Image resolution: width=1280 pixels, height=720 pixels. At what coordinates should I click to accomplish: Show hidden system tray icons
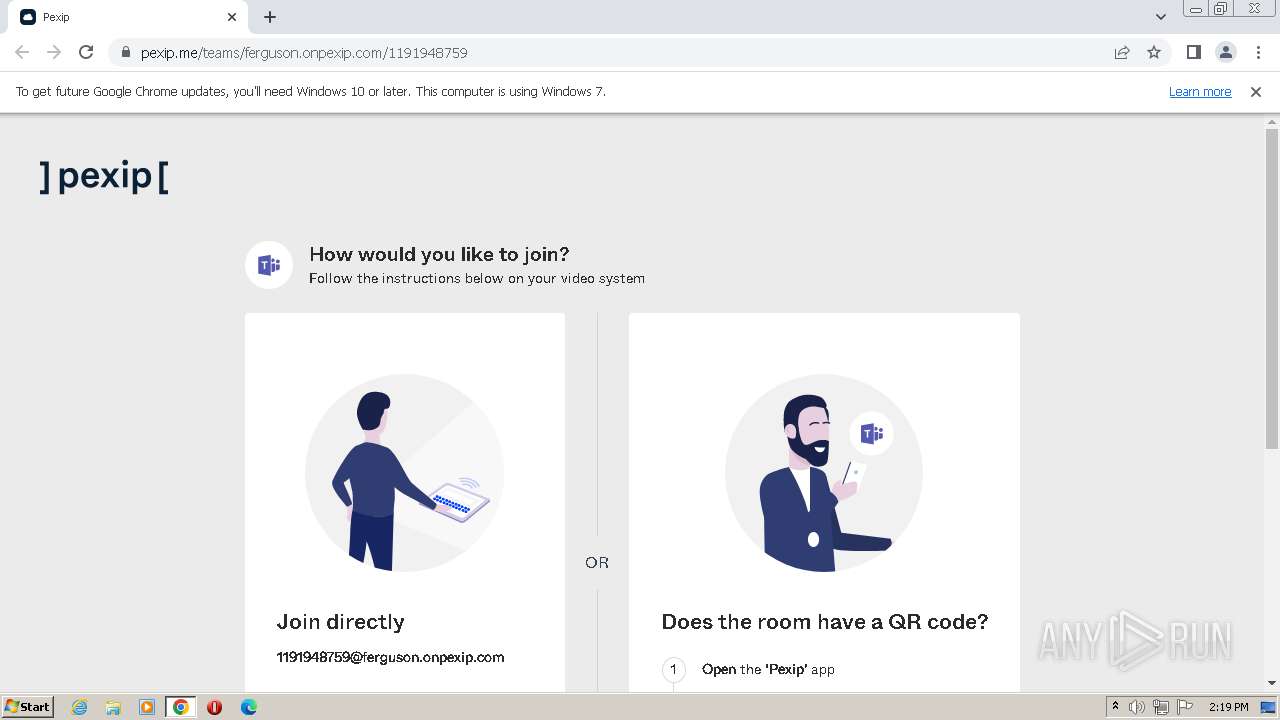pos(1115,707)
